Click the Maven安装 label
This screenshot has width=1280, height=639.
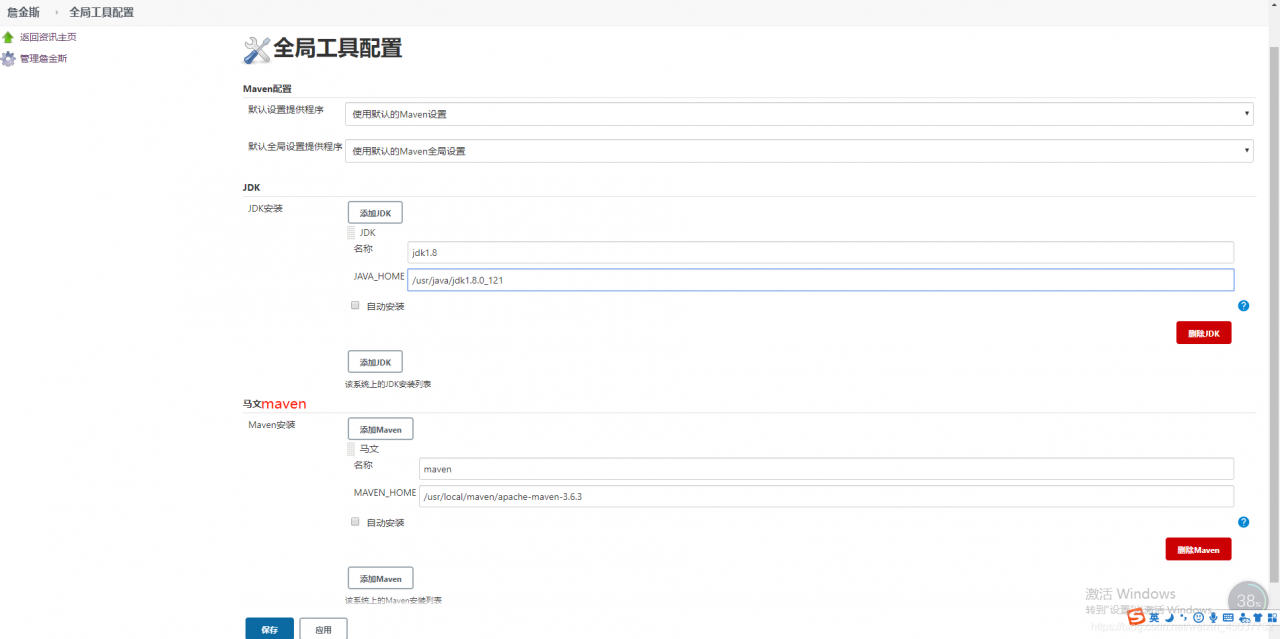click(x=271, y=425)
